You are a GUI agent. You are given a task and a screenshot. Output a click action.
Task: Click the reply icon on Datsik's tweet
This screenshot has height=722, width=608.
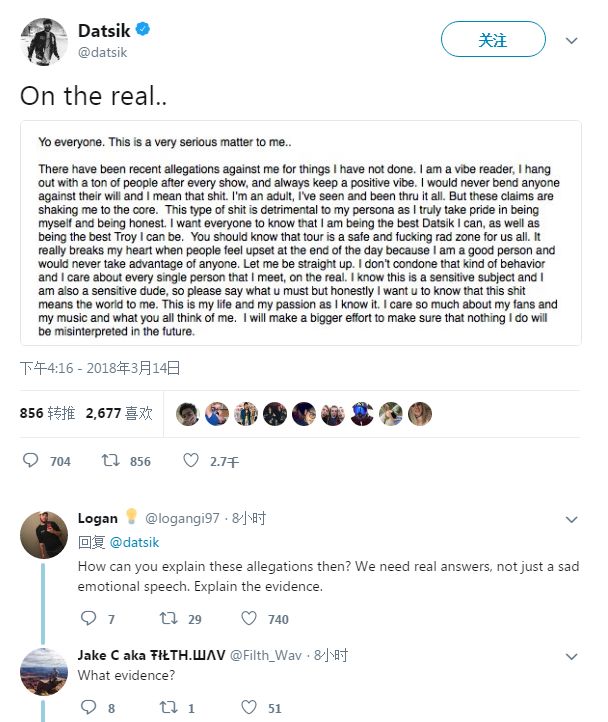point(31,461)
